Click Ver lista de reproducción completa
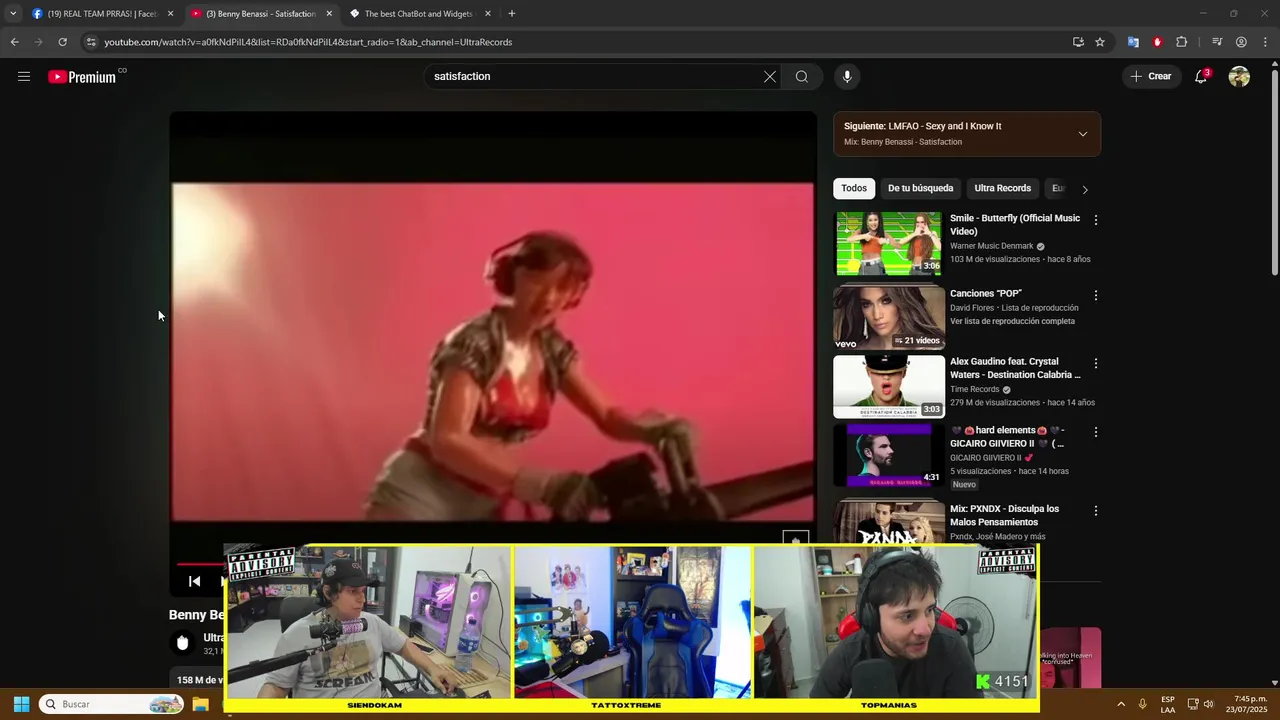 1012,321
